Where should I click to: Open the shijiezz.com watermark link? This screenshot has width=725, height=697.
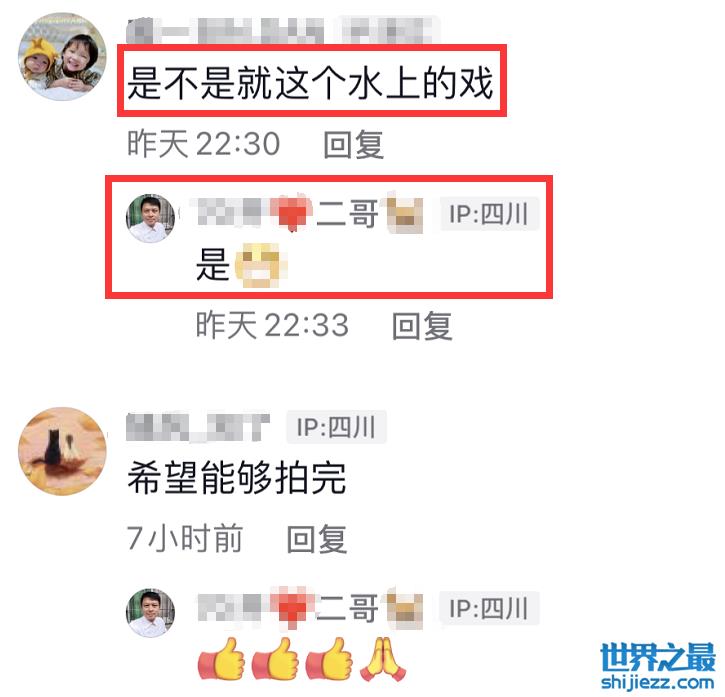[657, 683]
